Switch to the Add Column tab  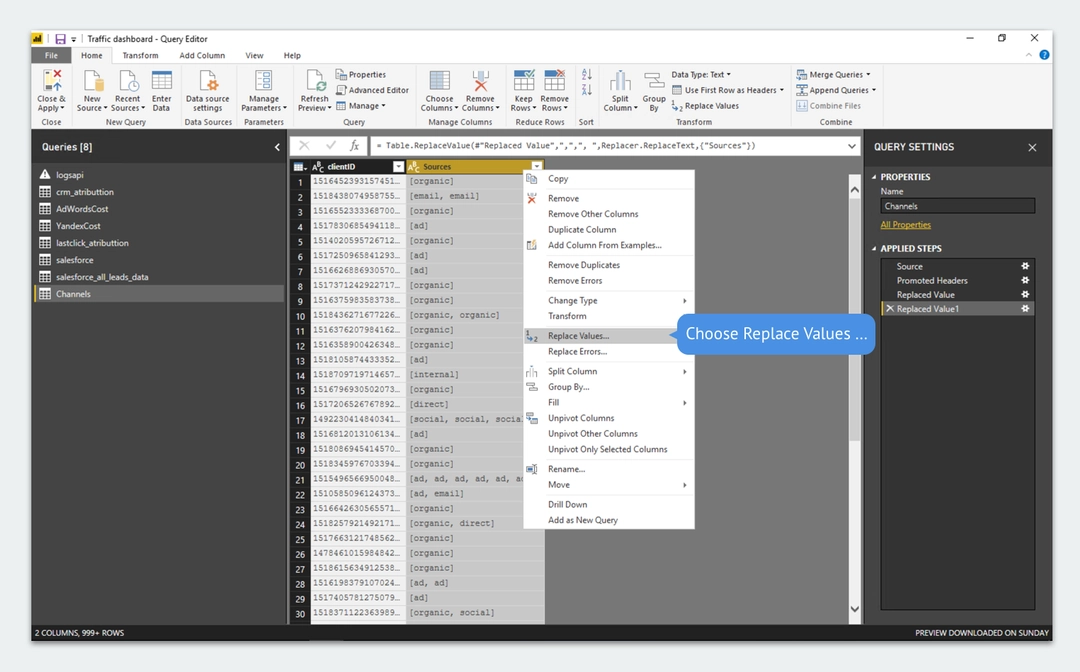pyautogui.click(x=202, y=56)
